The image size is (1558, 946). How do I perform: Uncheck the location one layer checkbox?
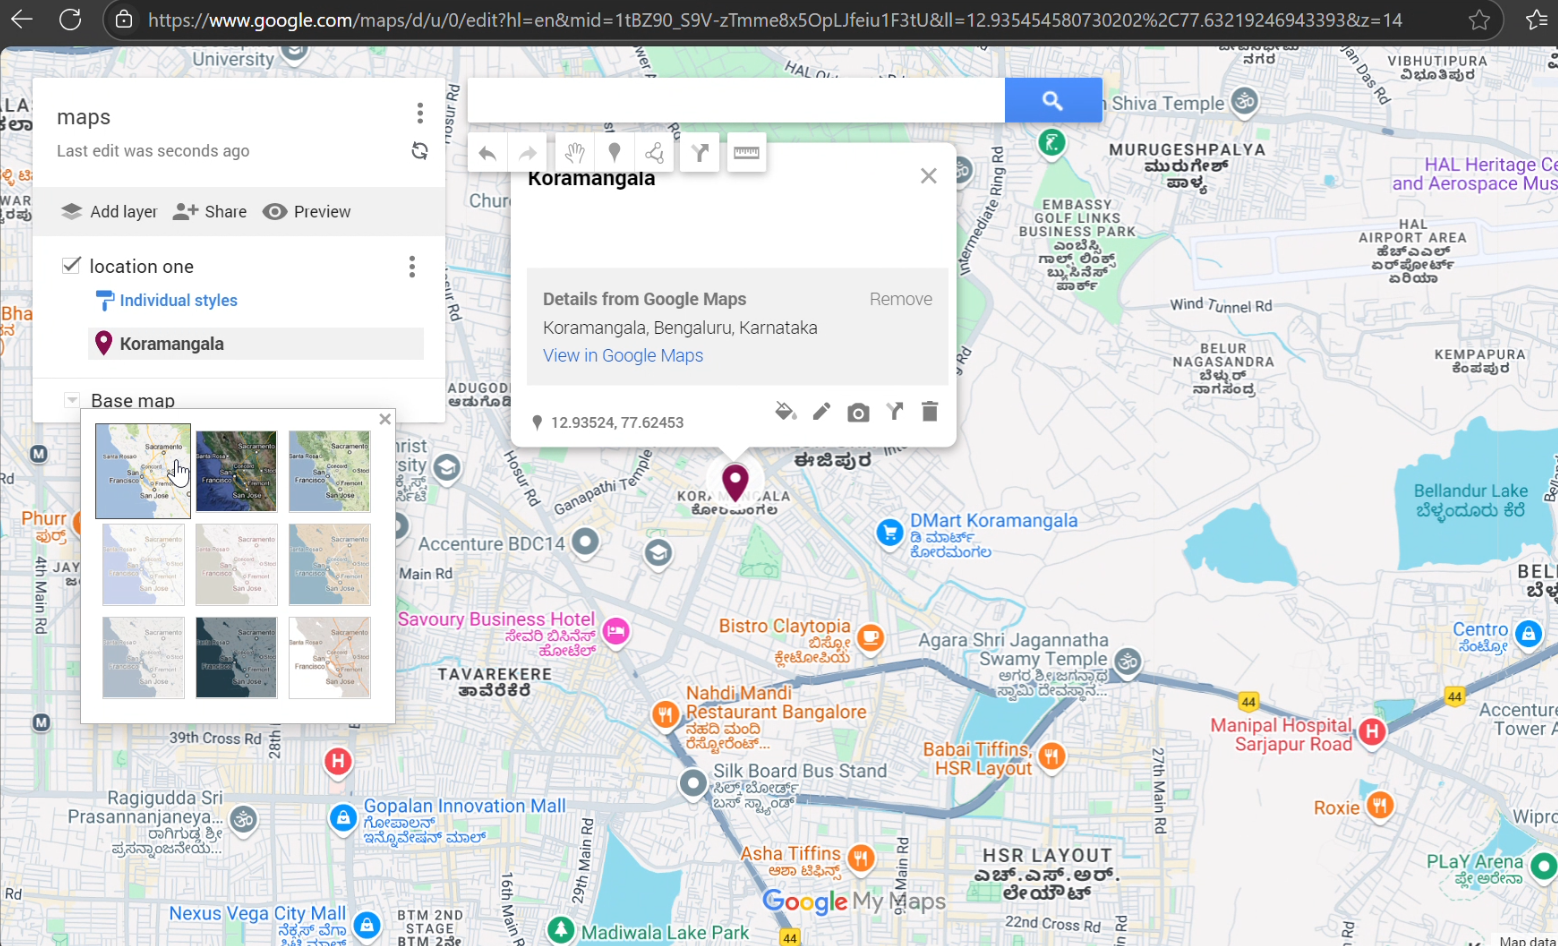[71, 265]
